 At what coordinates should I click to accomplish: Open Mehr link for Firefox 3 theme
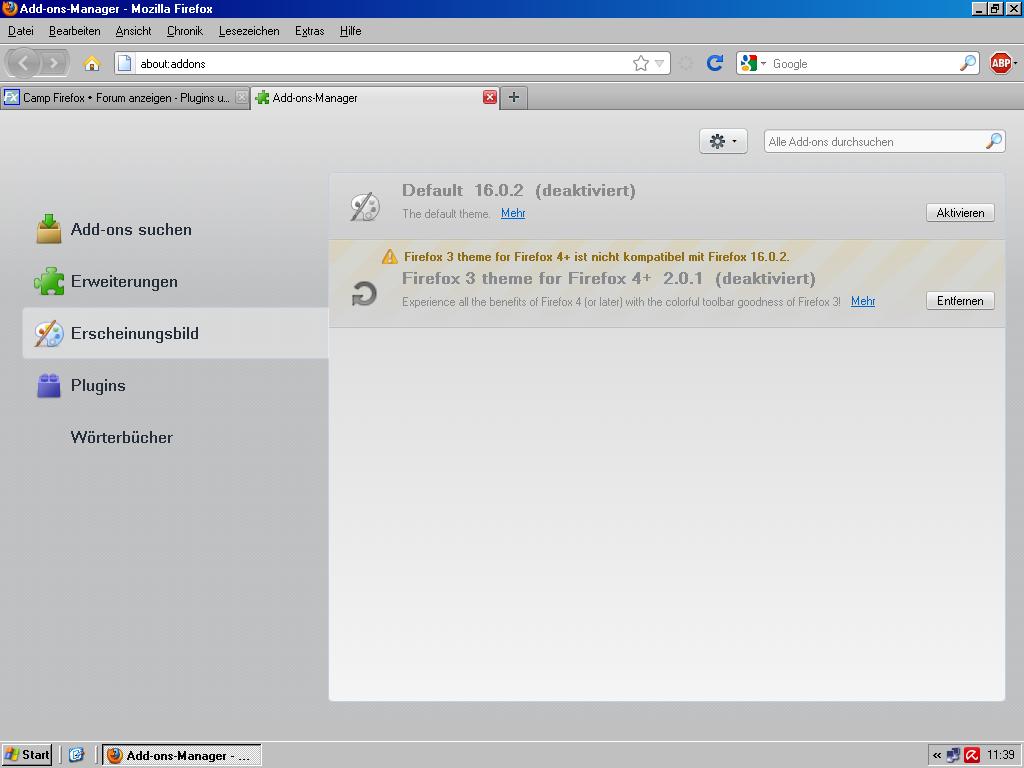pos(863,301)
